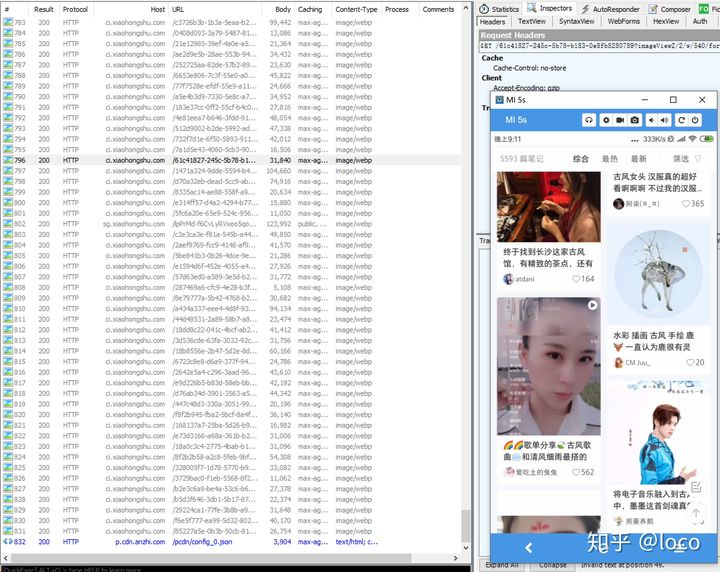Like the post with 365 hearts
Screen dimensions: 720x572
pyautogui.click(x=686, y=204)
